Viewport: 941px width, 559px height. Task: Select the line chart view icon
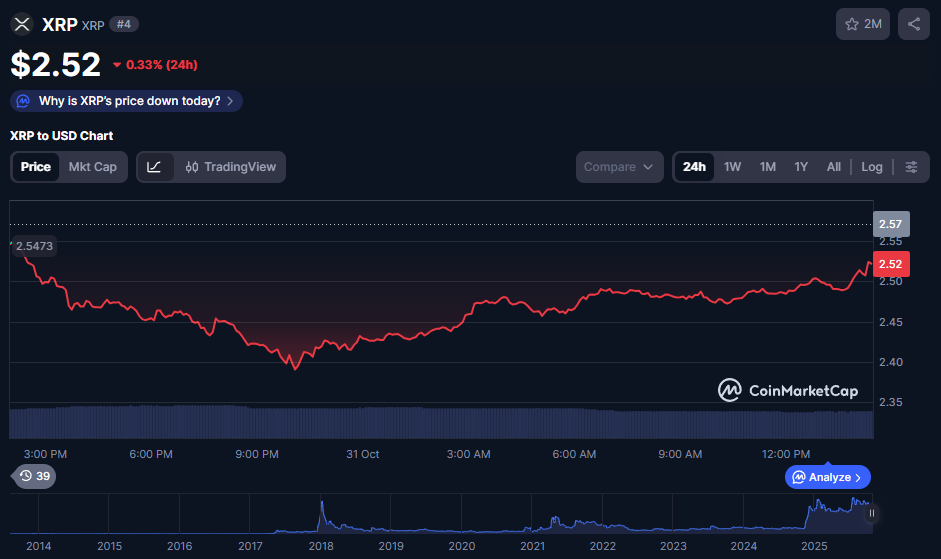(x=155, y=167)
